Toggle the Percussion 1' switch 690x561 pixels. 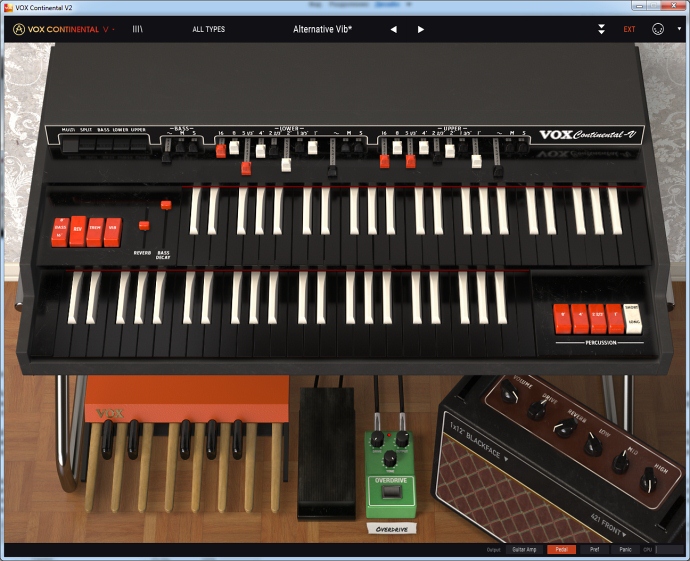615,319
